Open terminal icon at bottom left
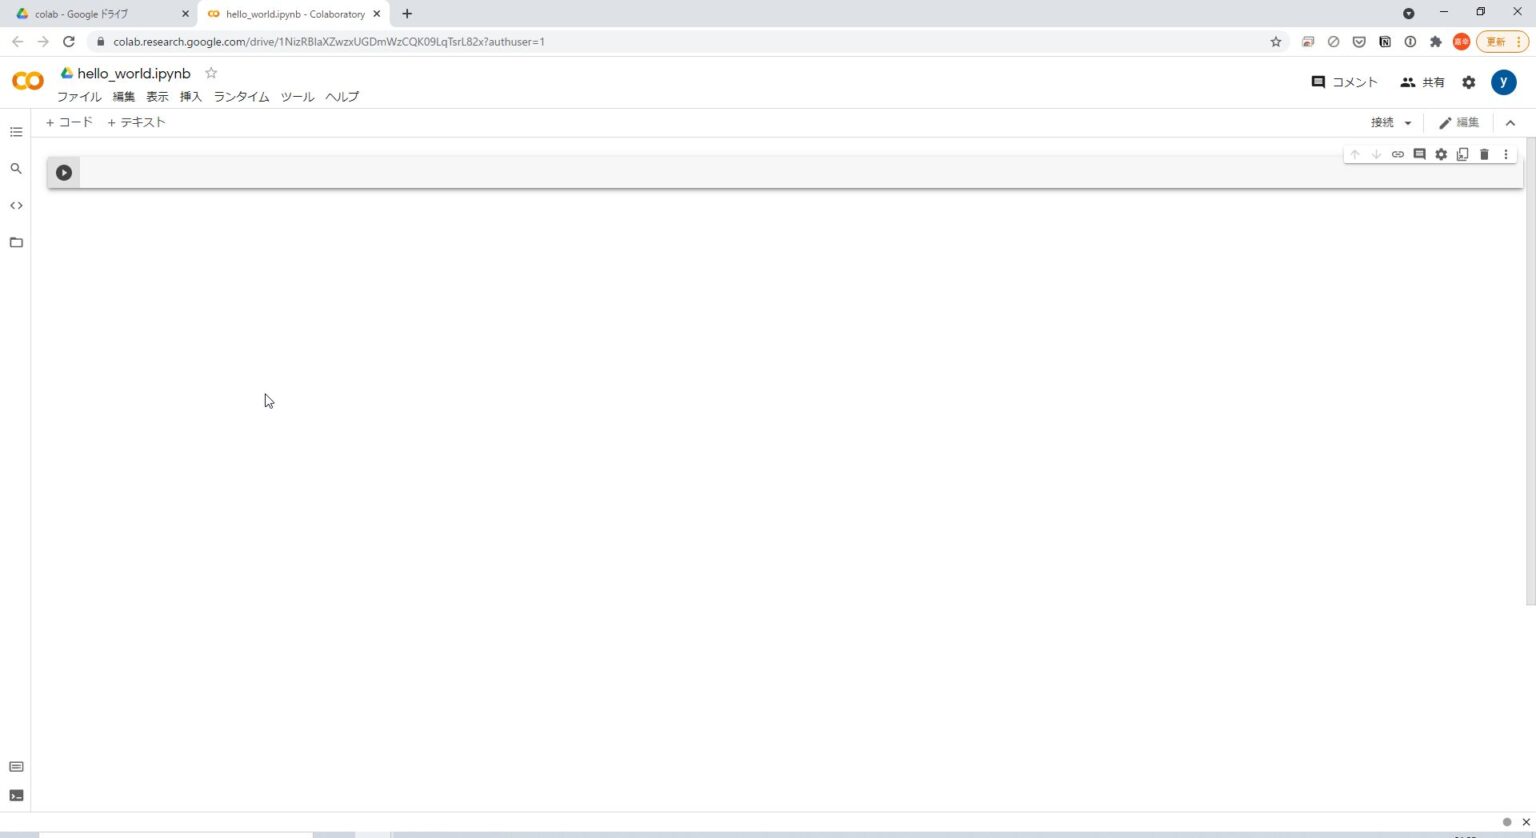The image size is (1536, 838). point(16,796)
